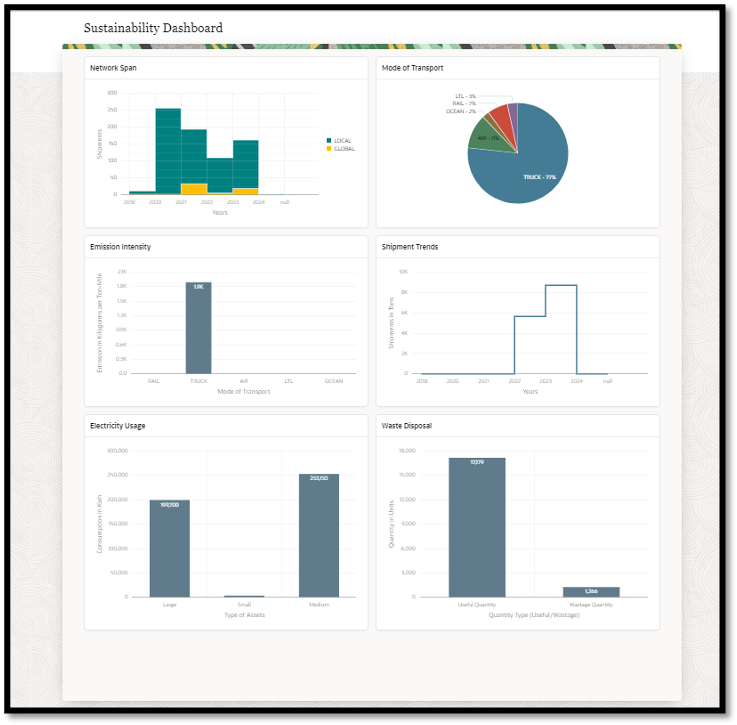
Task: Click the Shipment Trends panel title
Action: [409, 247]
